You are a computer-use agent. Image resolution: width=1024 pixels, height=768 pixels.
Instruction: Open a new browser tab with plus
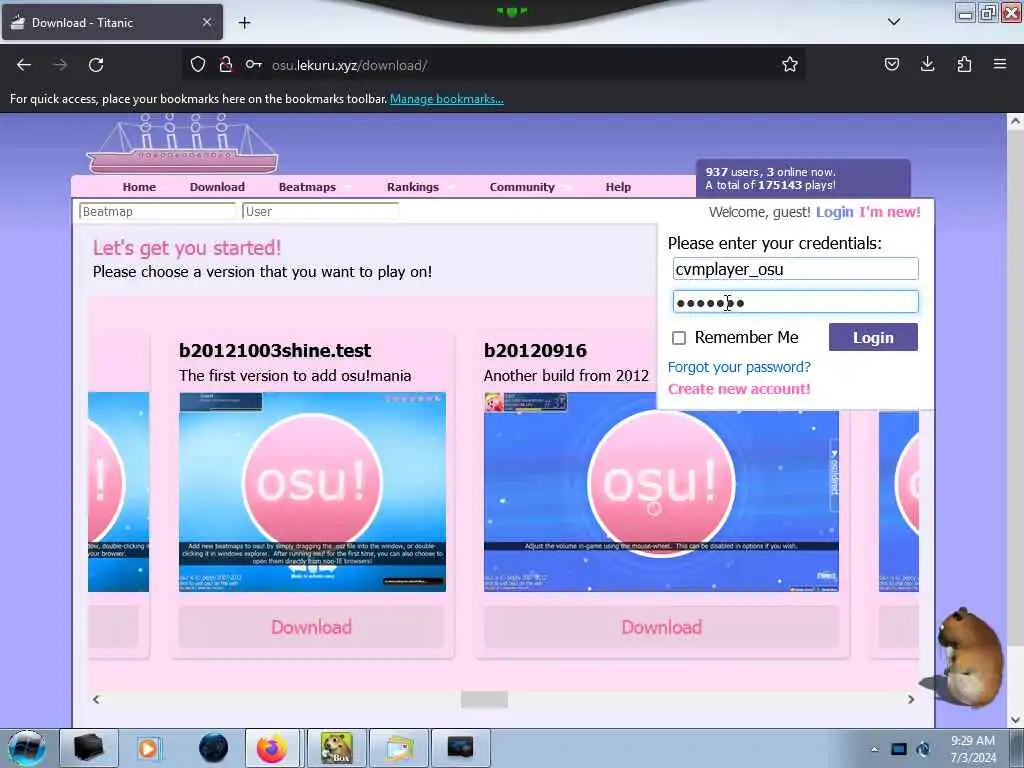click(x=244, y=23)
